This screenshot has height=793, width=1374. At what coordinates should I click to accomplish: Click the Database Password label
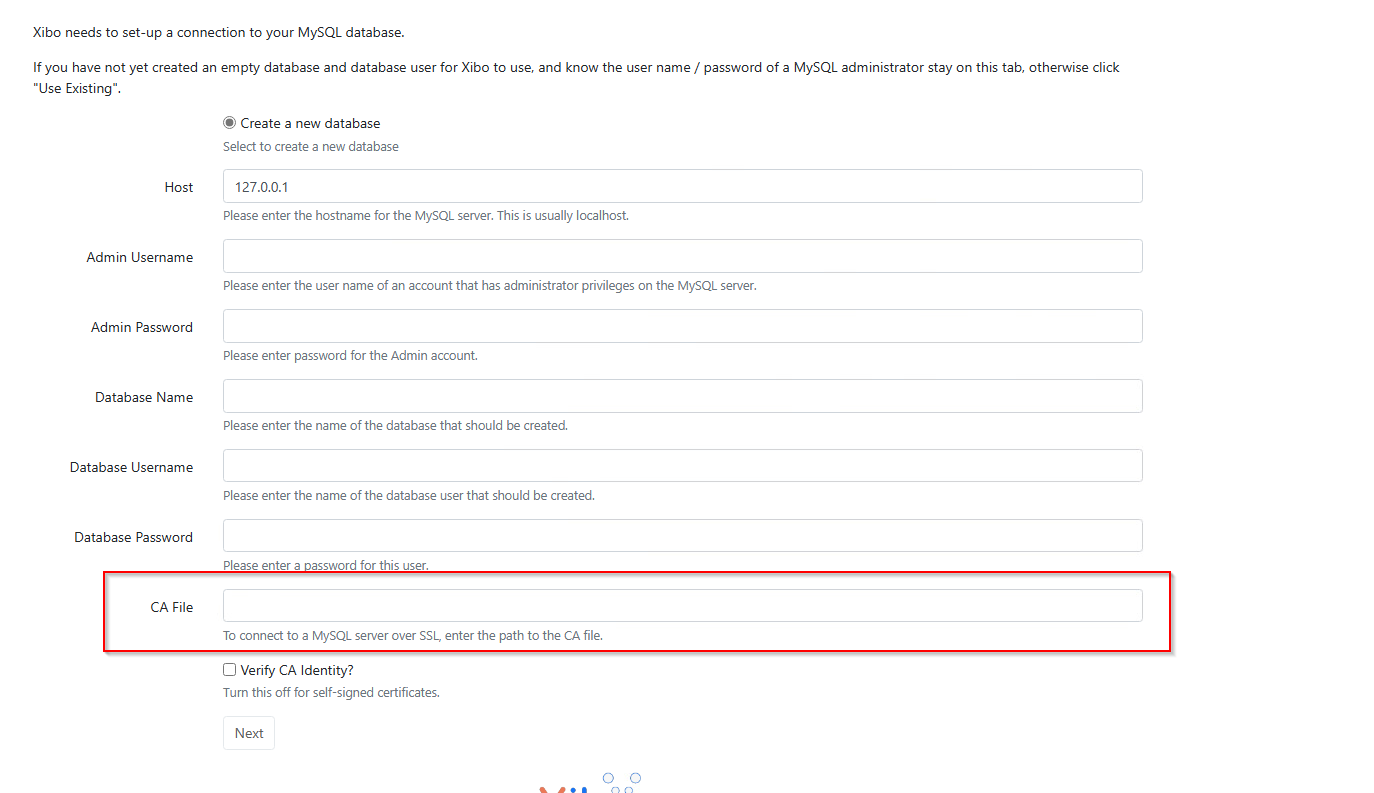[x=133, y=537]
